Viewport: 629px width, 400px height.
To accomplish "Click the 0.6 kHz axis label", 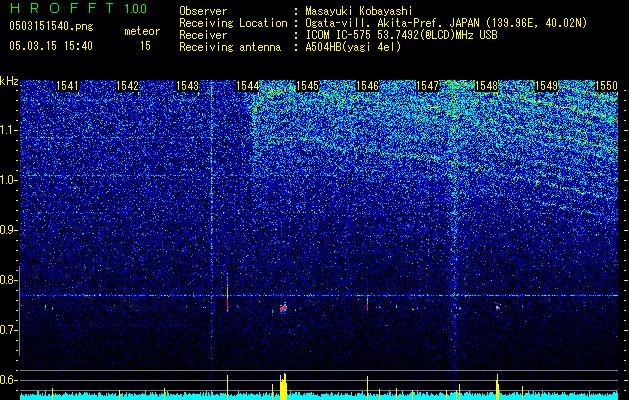I will pos(9,380).
